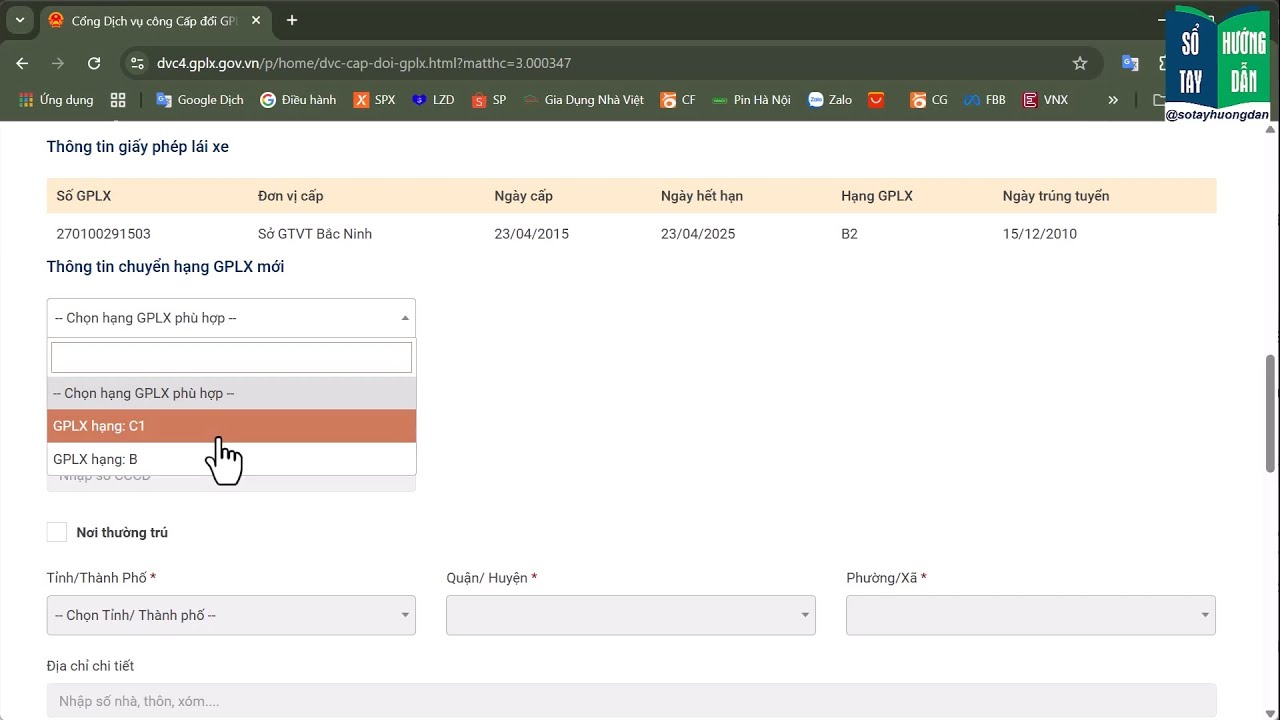Open the SPX bookmark
Image resolution: width=1280 pixels, height=720 pixels.
click(374, 100)
